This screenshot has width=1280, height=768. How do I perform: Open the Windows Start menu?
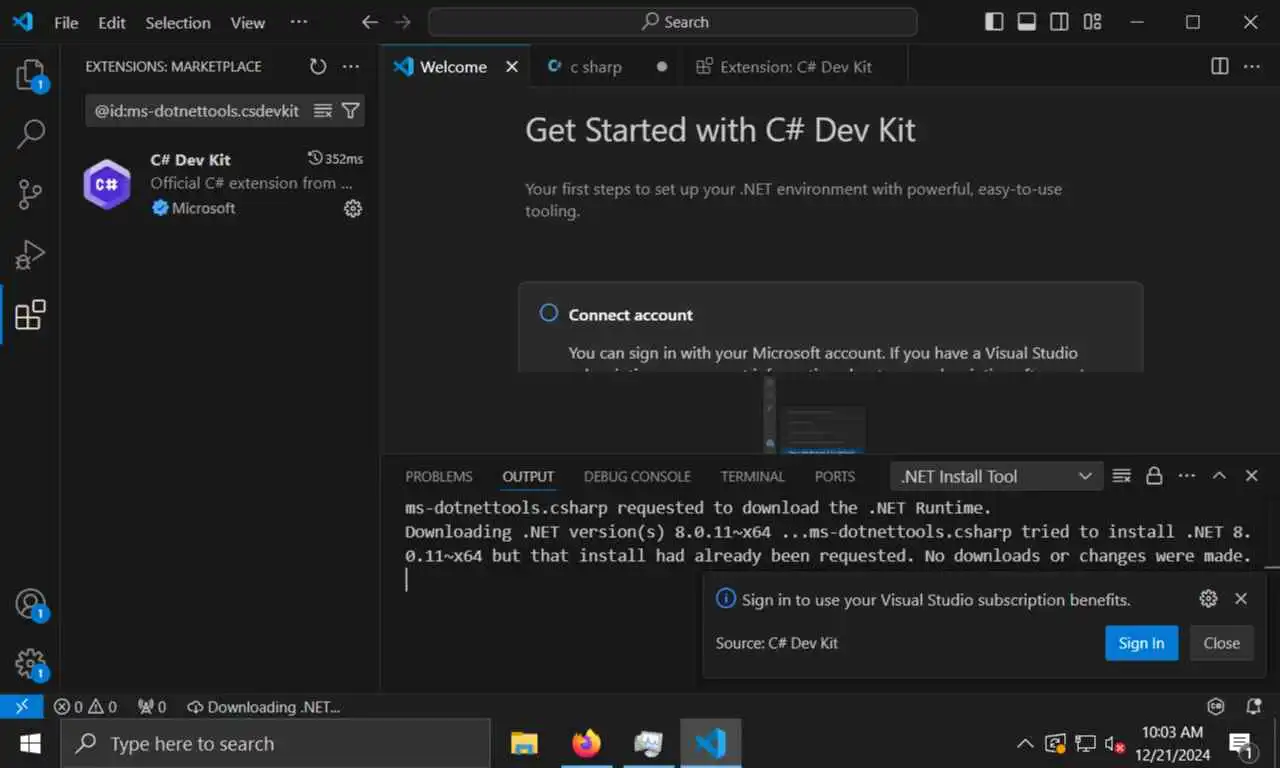tap(29, 744)
